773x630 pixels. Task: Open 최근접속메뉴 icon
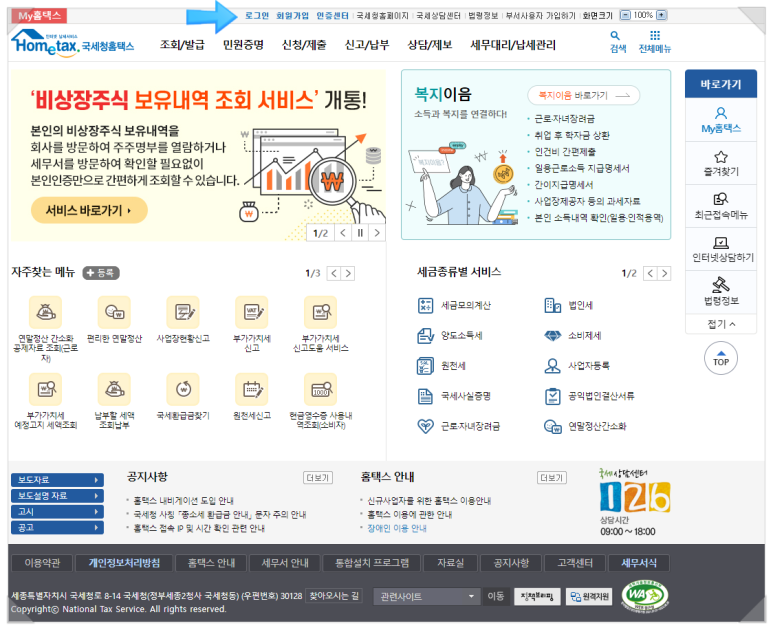(721, 199)
